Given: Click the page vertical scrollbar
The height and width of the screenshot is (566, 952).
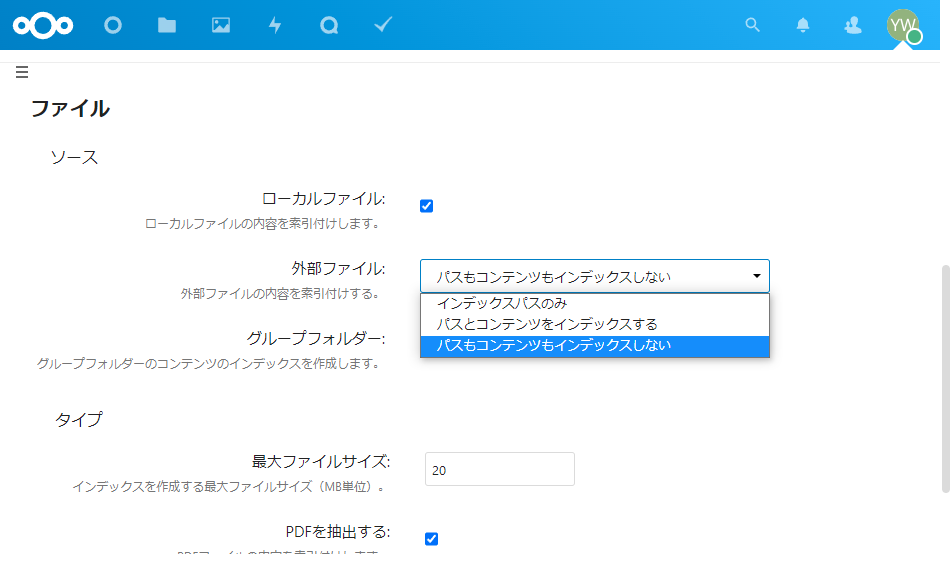Looking at the screenshot, I should click(945, 379).
